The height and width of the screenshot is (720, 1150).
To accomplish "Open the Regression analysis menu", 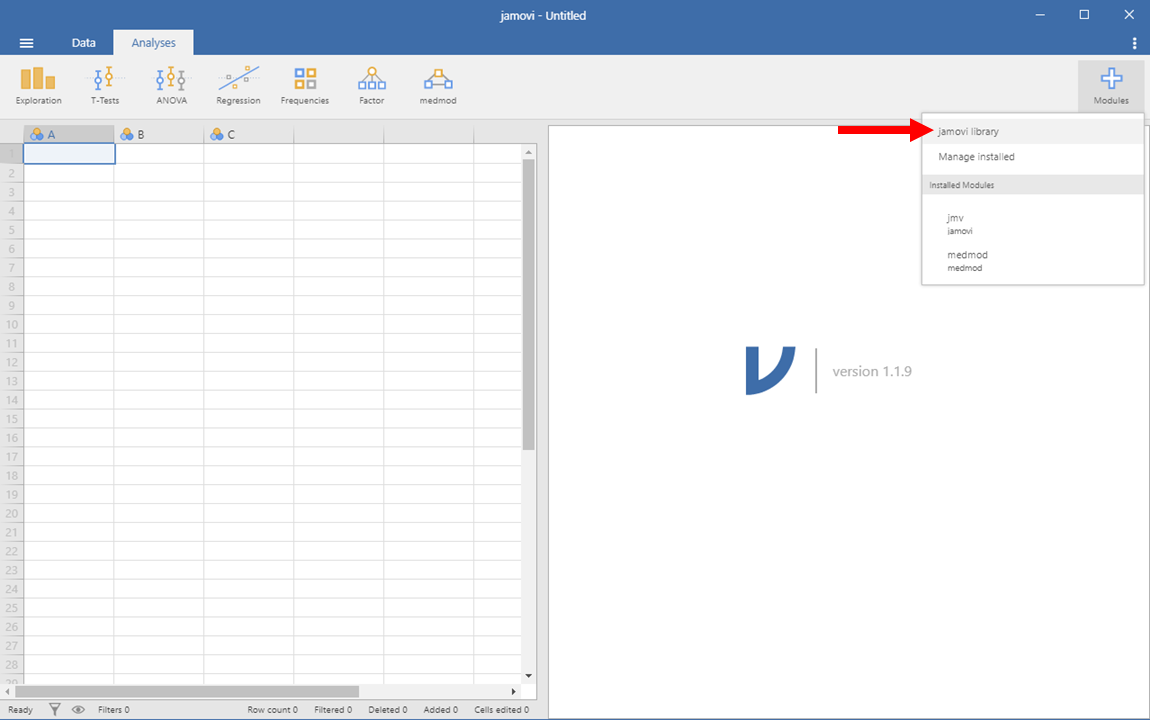I will (238, 85).
